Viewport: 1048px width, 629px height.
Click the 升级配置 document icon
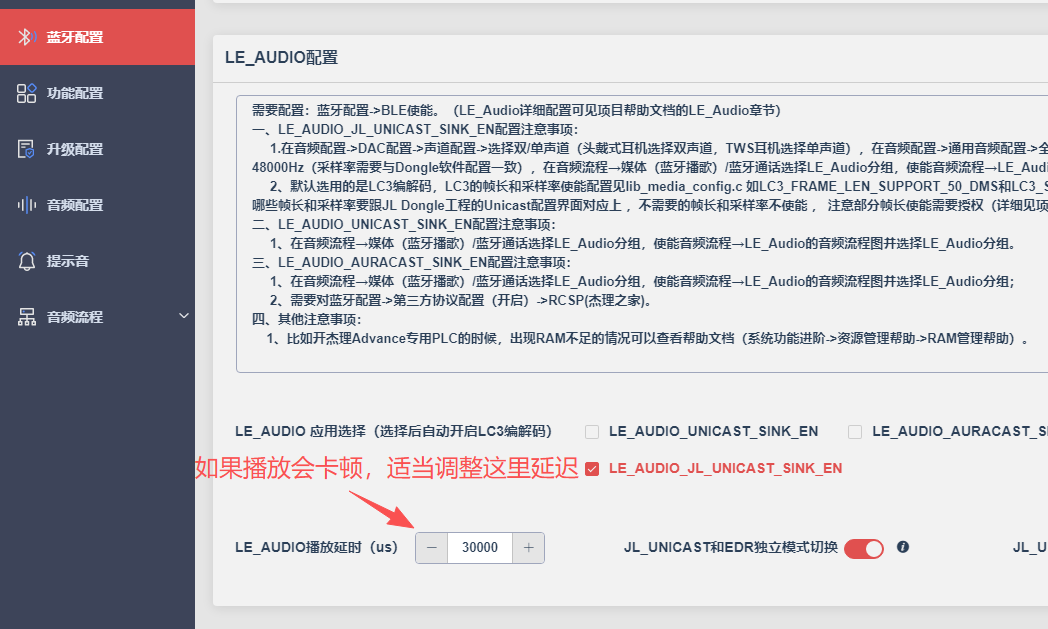click(26, 149)
